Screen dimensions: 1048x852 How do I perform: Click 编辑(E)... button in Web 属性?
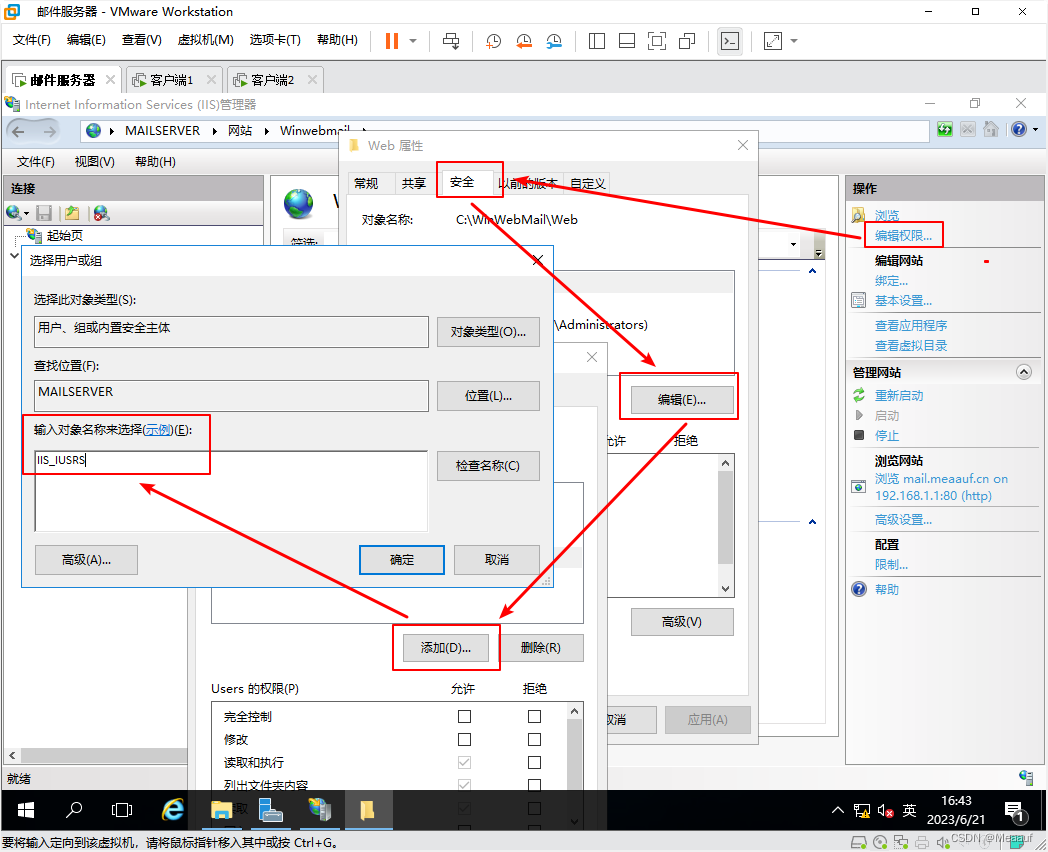682,400
